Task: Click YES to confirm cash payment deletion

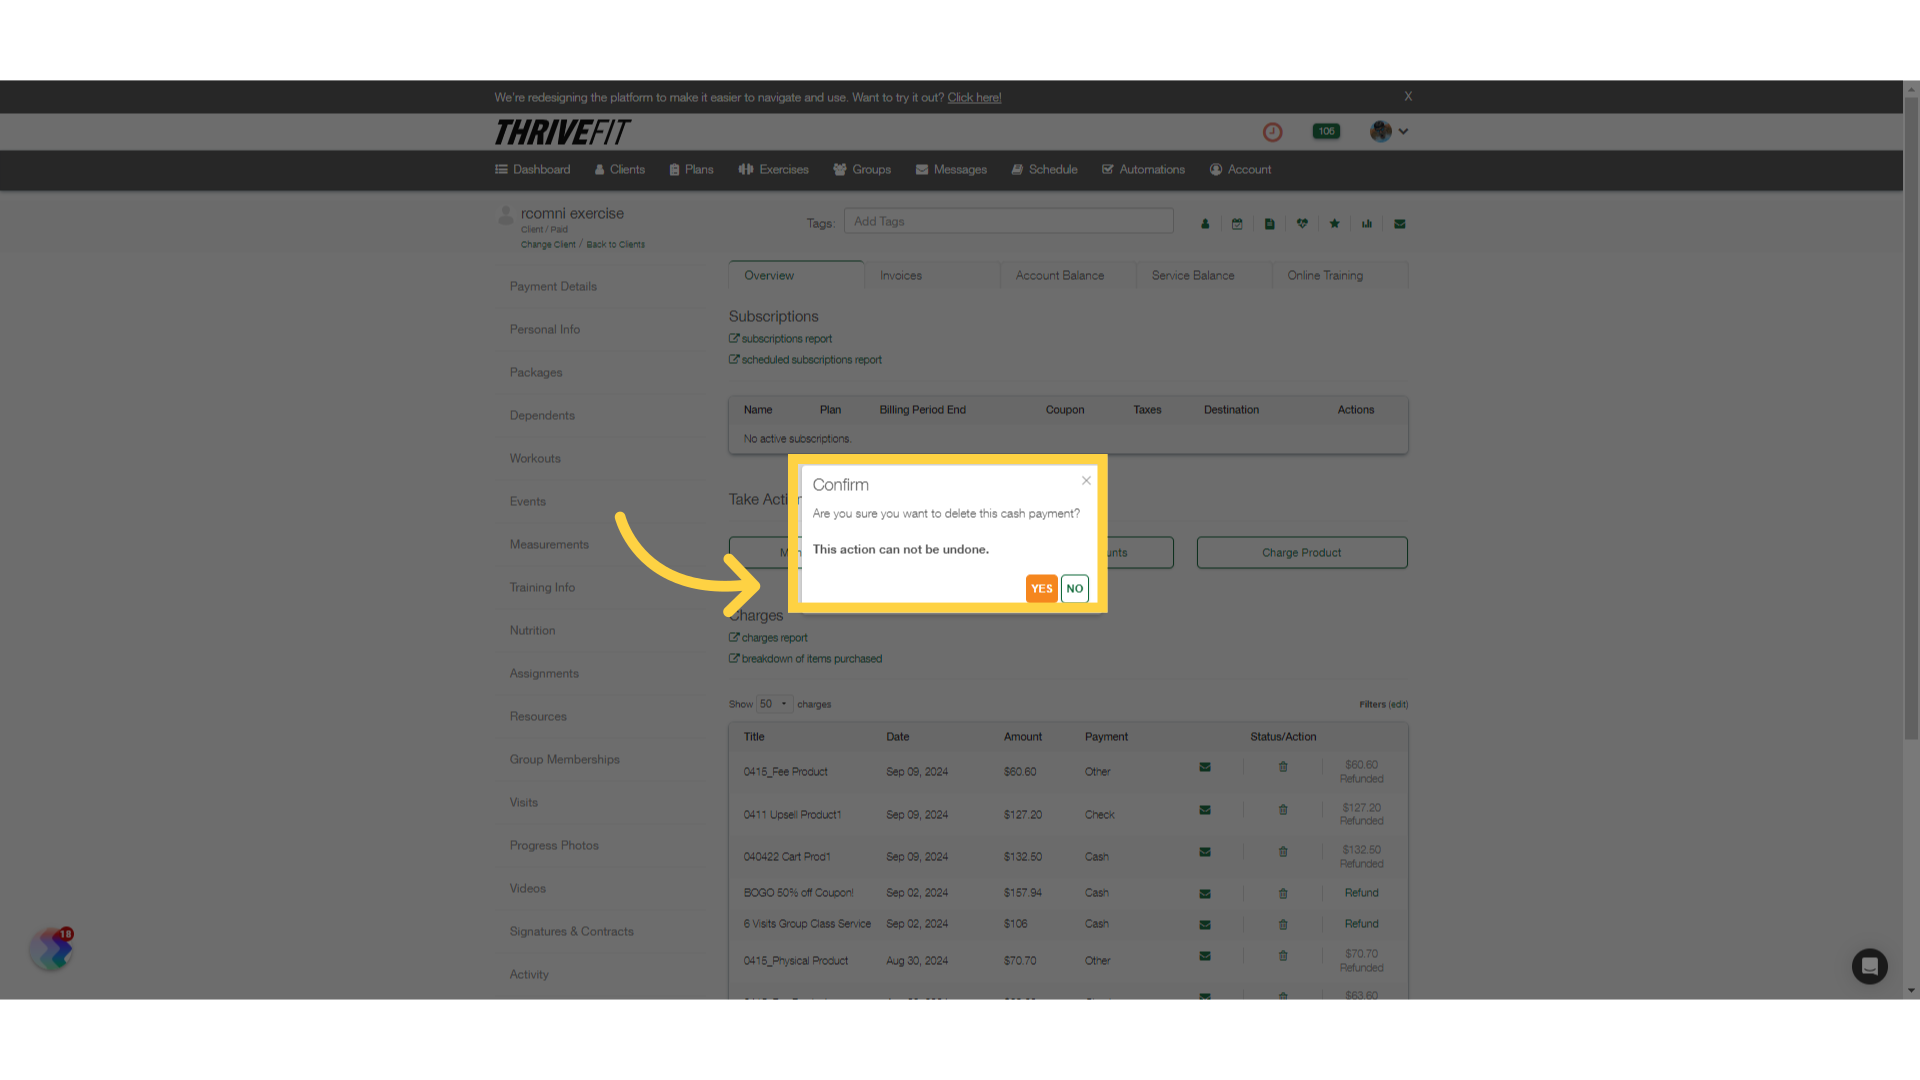Action: point(1042,588)
